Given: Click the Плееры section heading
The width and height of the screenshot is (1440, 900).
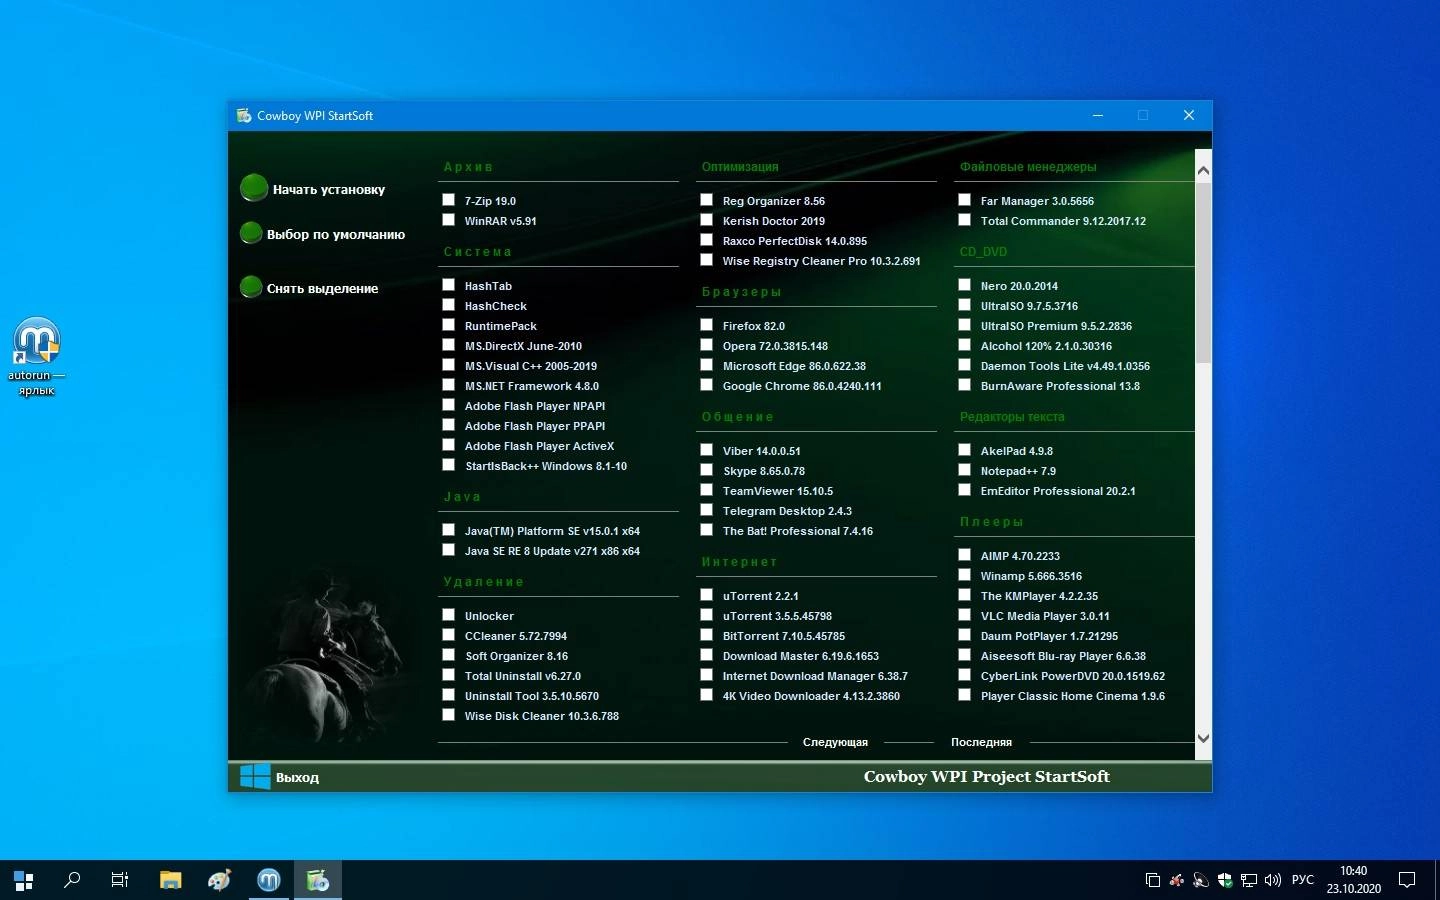Looking at the screenshot, I should [x=991, y=522].
